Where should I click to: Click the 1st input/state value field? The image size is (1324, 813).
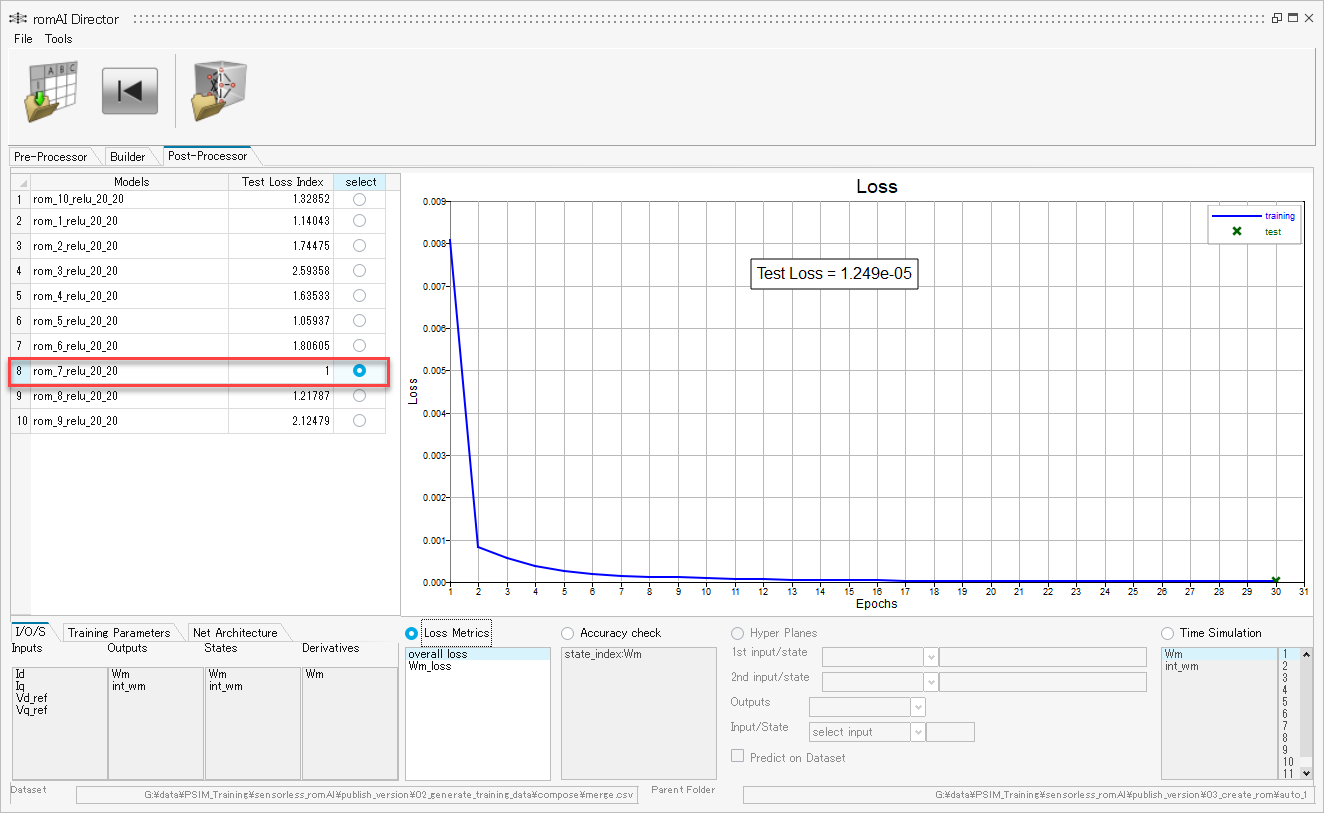tap(1043, 657)
